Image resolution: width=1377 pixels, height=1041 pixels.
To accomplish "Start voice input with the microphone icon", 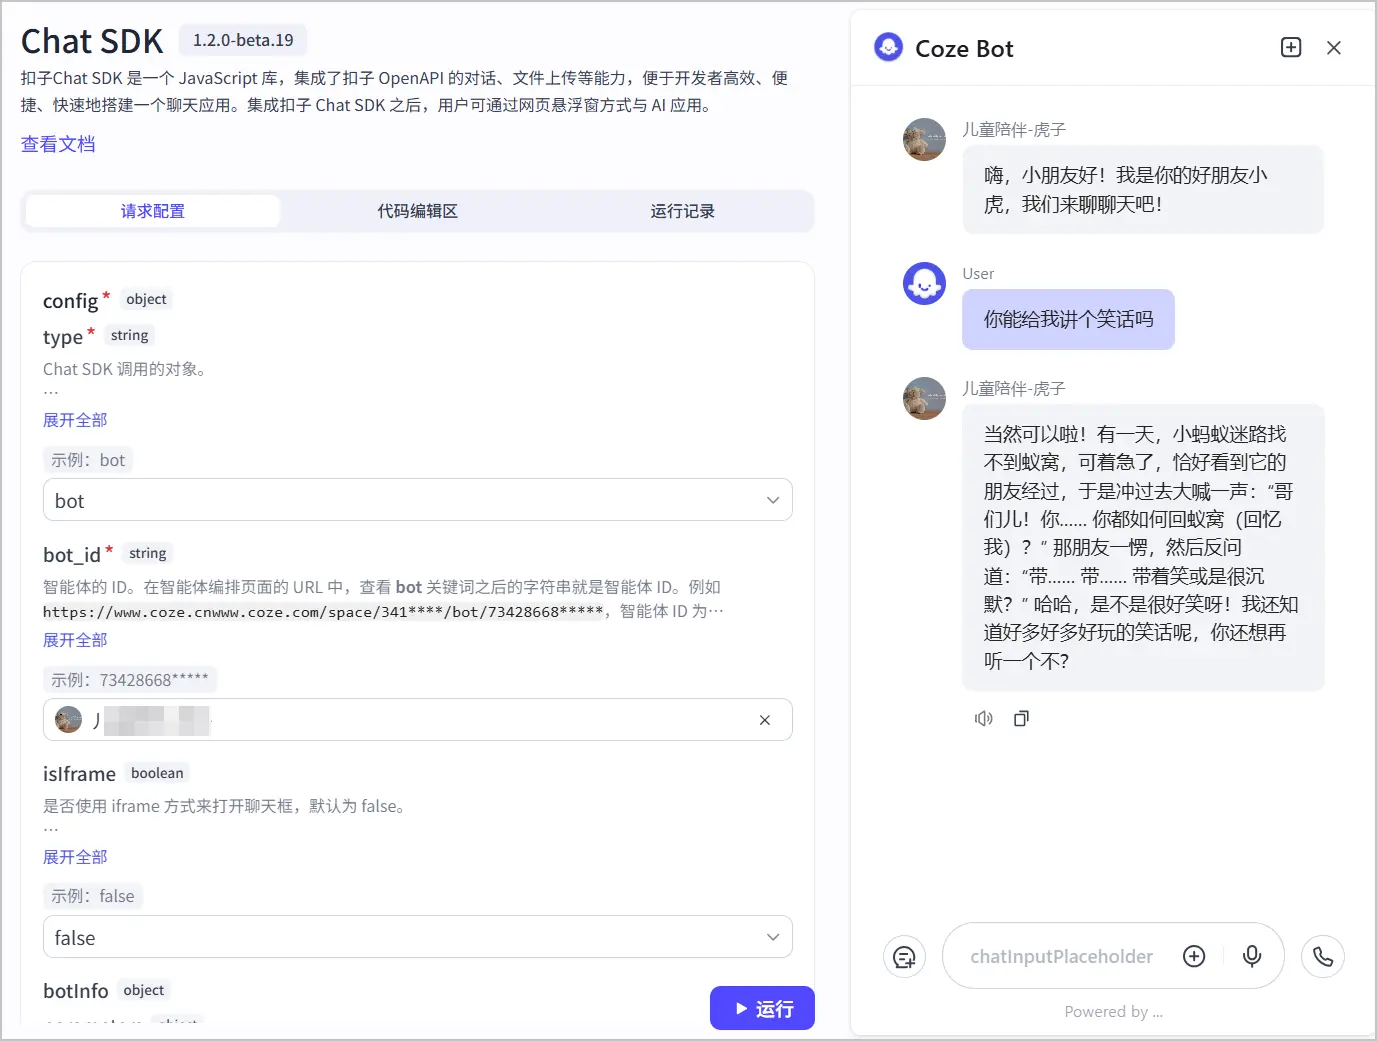I will tap(1252, 957).
